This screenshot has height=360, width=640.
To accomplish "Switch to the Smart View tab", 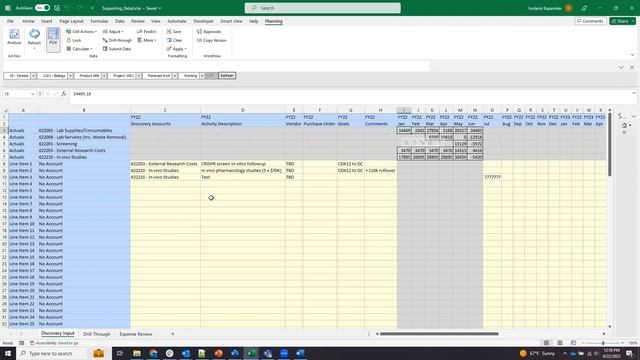I will [231, 21].
